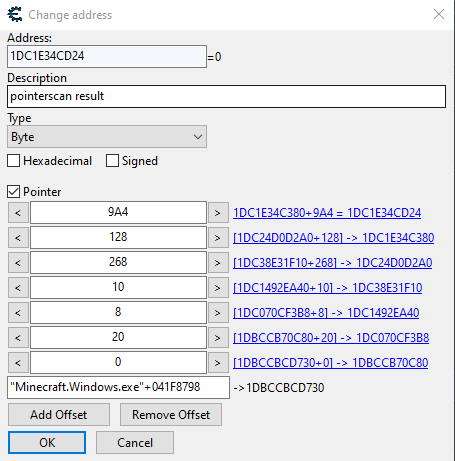Enable the Hexadecimal checkbox

pos(14,161)
